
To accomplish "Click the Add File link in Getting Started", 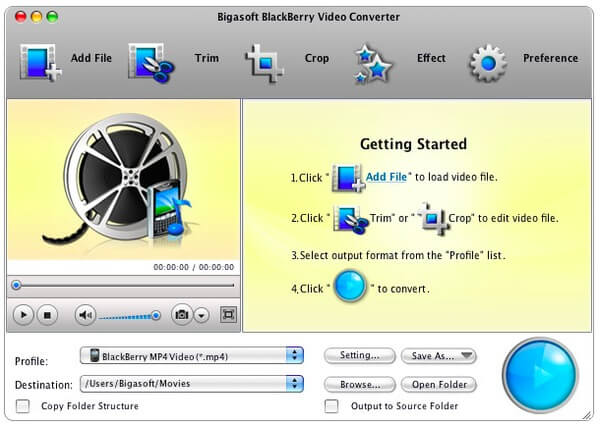I will (386, 177).
